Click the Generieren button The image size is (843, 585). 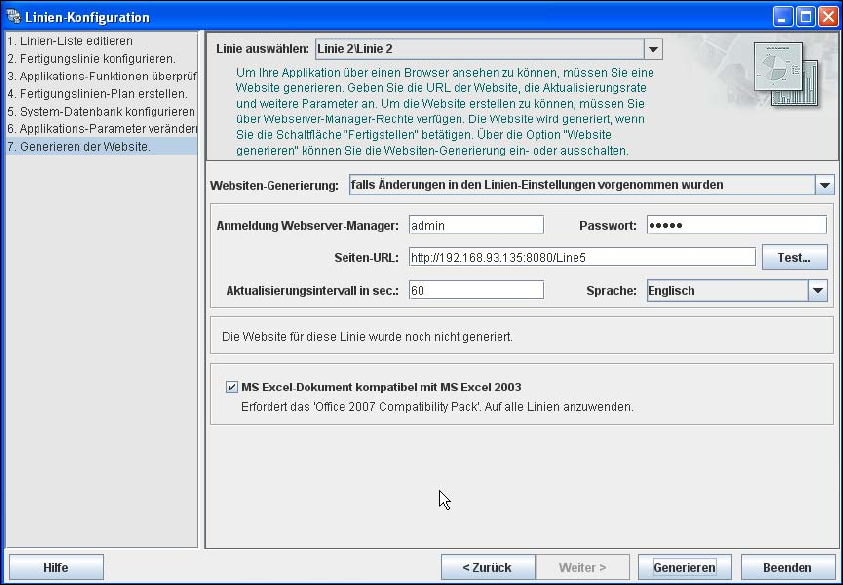point(684,568)
